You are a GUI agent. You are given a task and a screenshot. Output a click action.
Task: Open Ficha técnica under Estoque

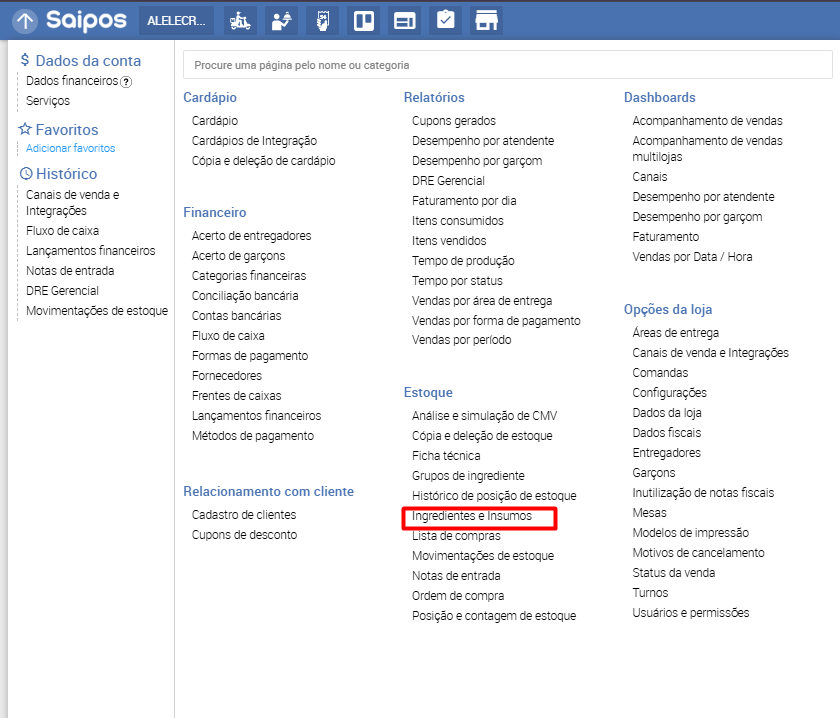pos(446,456)
